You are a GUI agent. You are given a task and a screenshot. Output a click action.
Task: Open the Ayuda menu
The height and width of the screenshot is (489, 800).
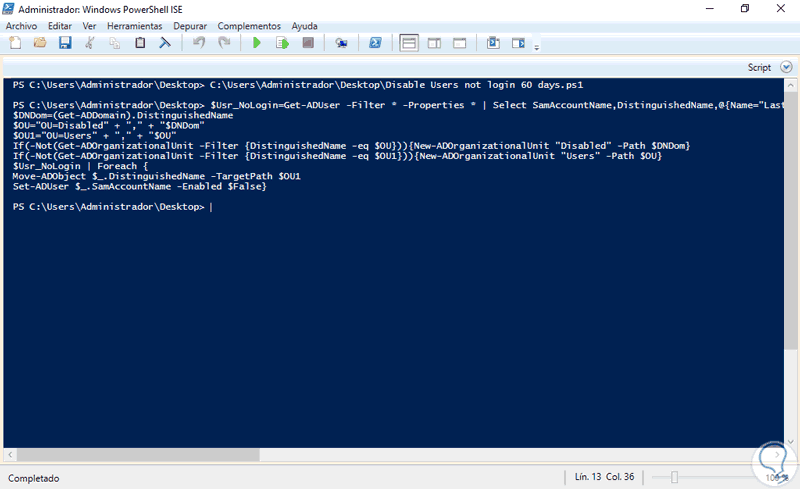tap(304, 26)
